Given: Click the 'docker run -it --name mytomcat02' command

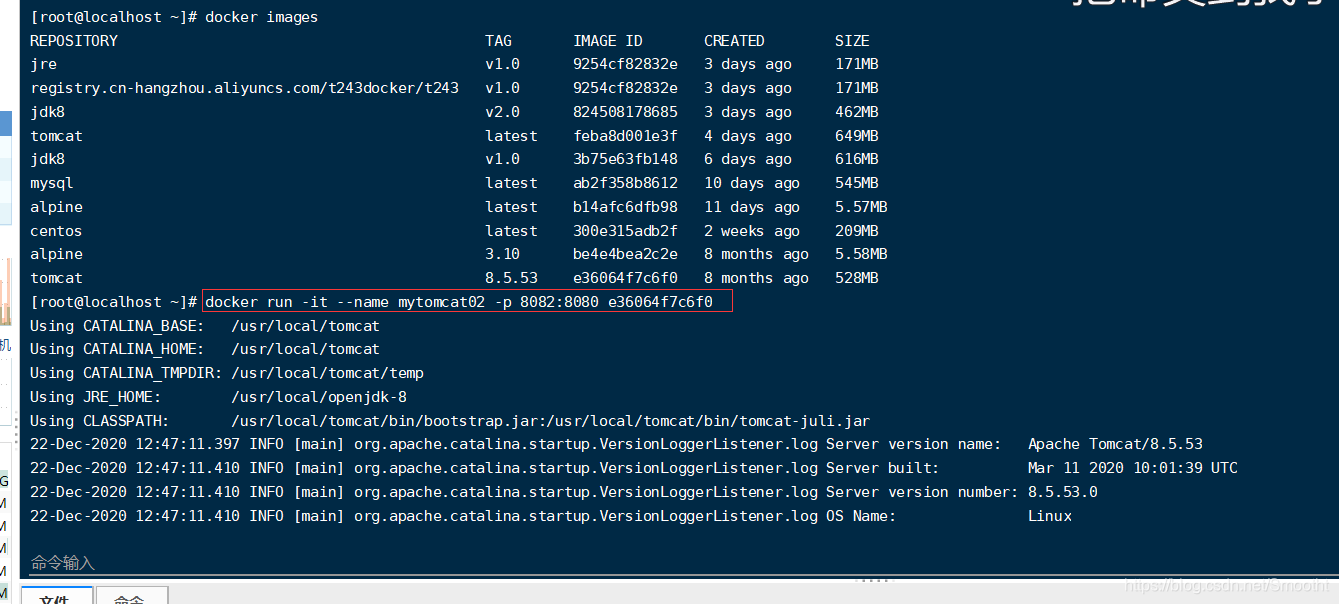Looking at the screenshot, I should tap(459, 302).
